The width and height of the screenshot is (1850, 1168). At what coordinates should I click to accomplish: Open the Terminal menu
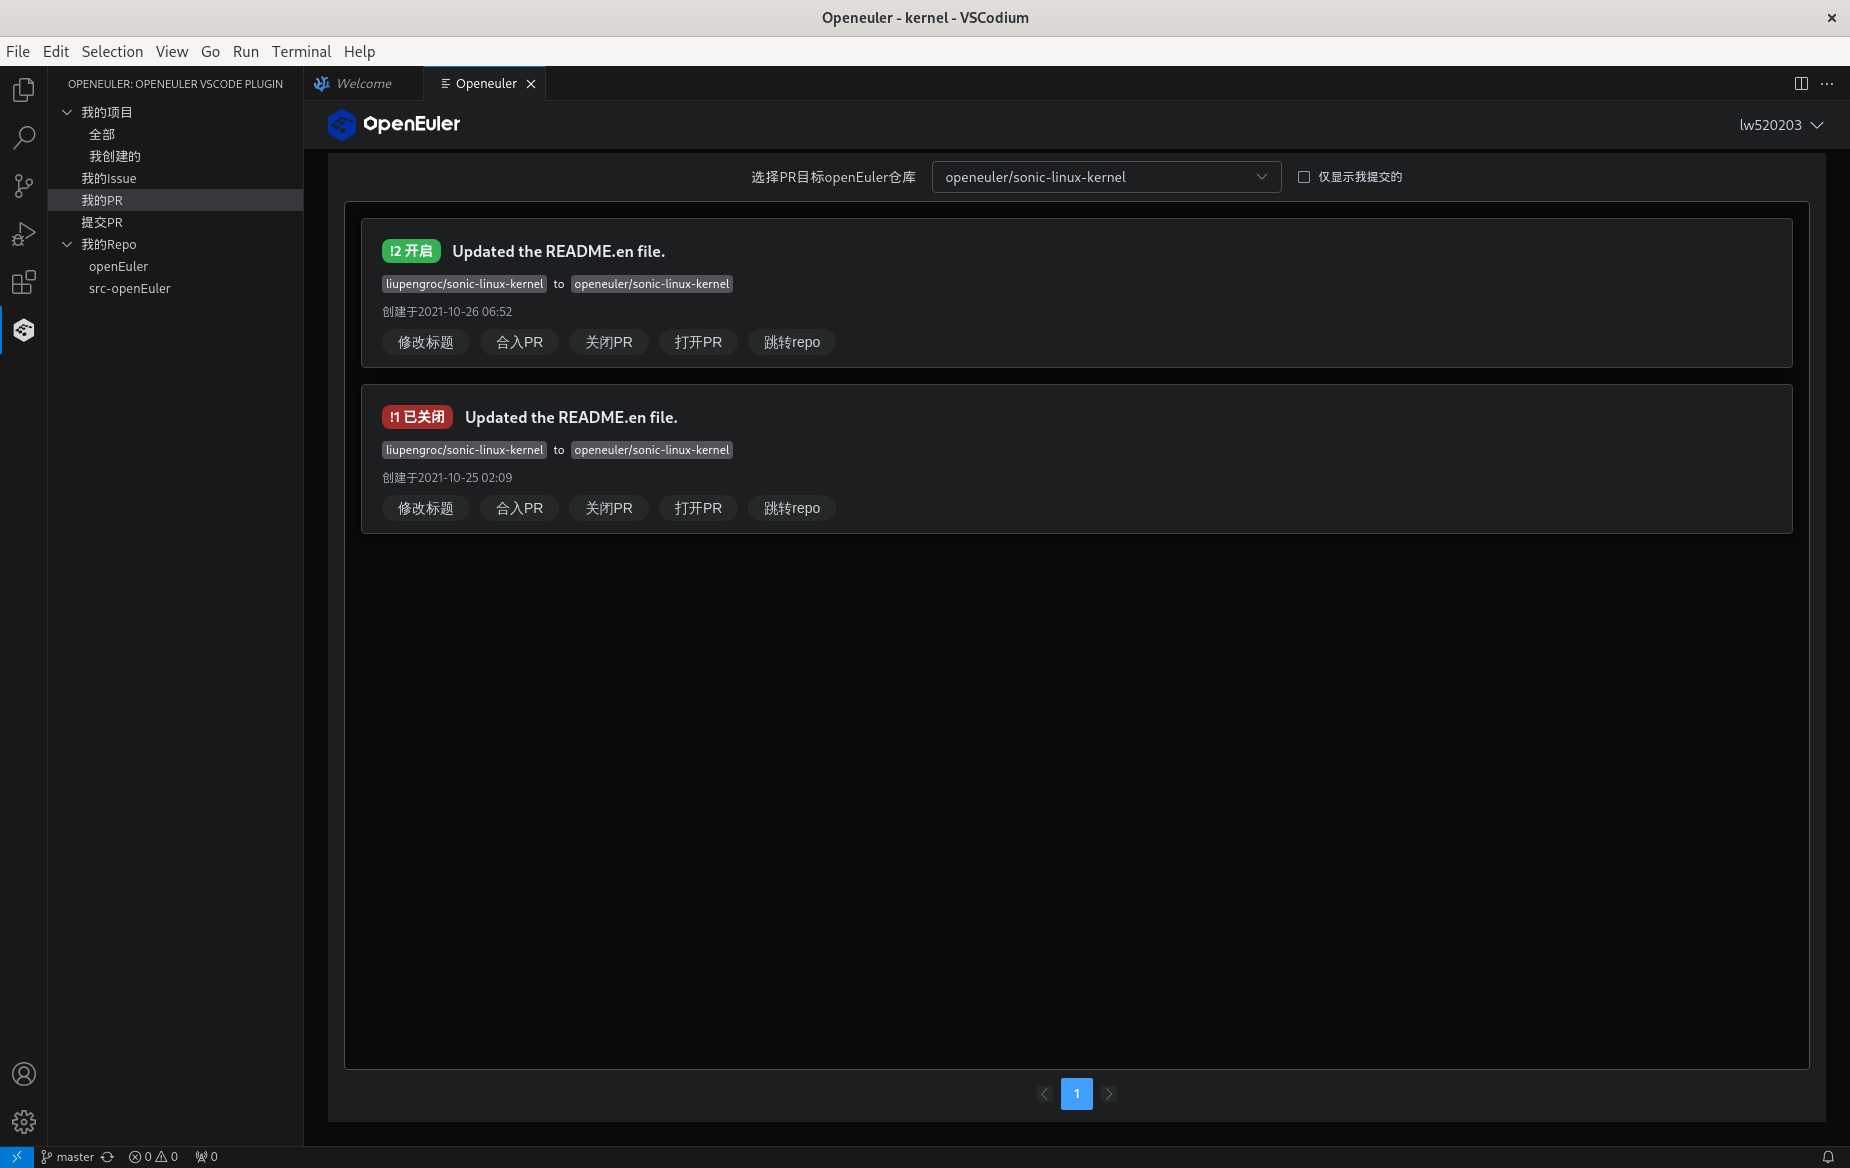coord(301,52)
